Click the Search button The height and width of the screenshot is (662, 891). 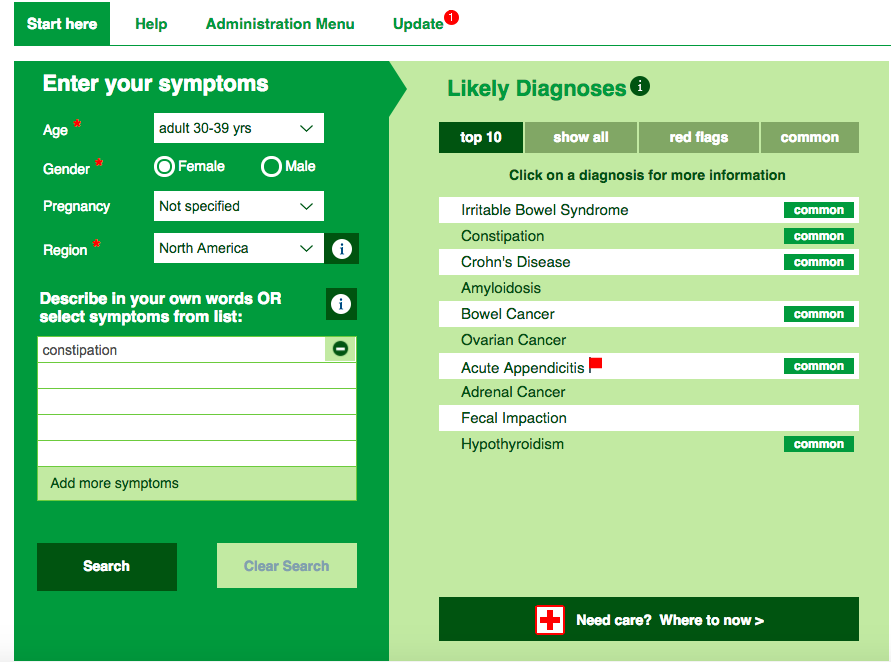tap(106, 566)
